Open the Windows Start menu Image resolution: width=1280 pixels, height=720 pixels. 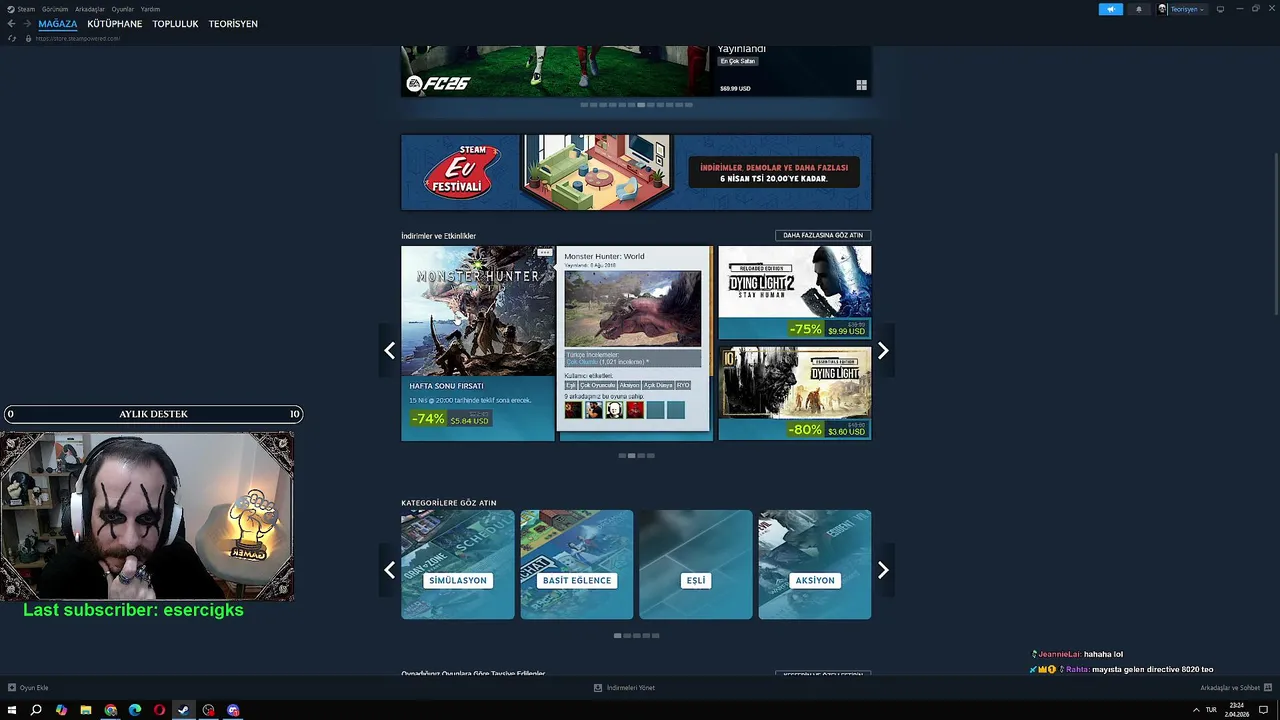pyautogui.click(x=12, y=710)
